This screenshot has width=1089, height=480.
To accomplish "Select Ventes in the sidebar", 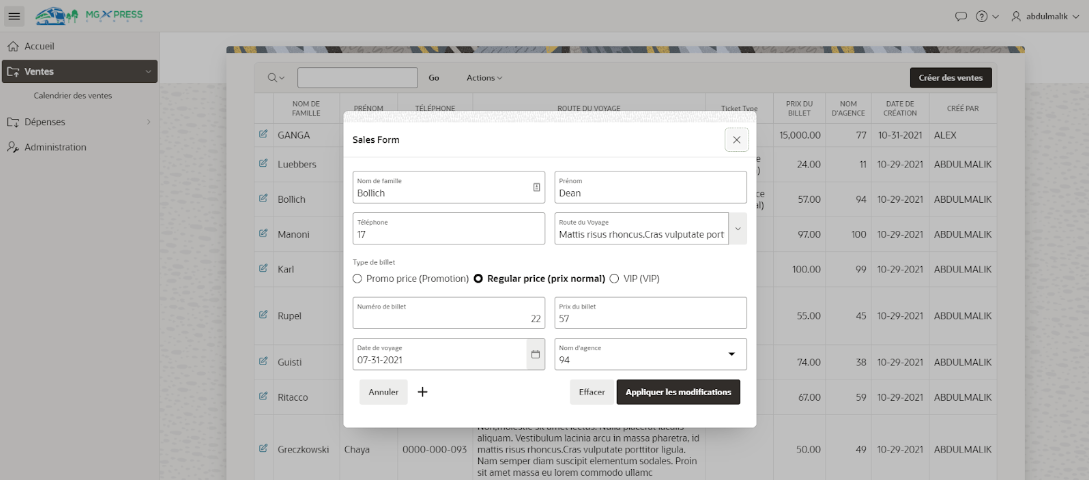I will point(80,72).
